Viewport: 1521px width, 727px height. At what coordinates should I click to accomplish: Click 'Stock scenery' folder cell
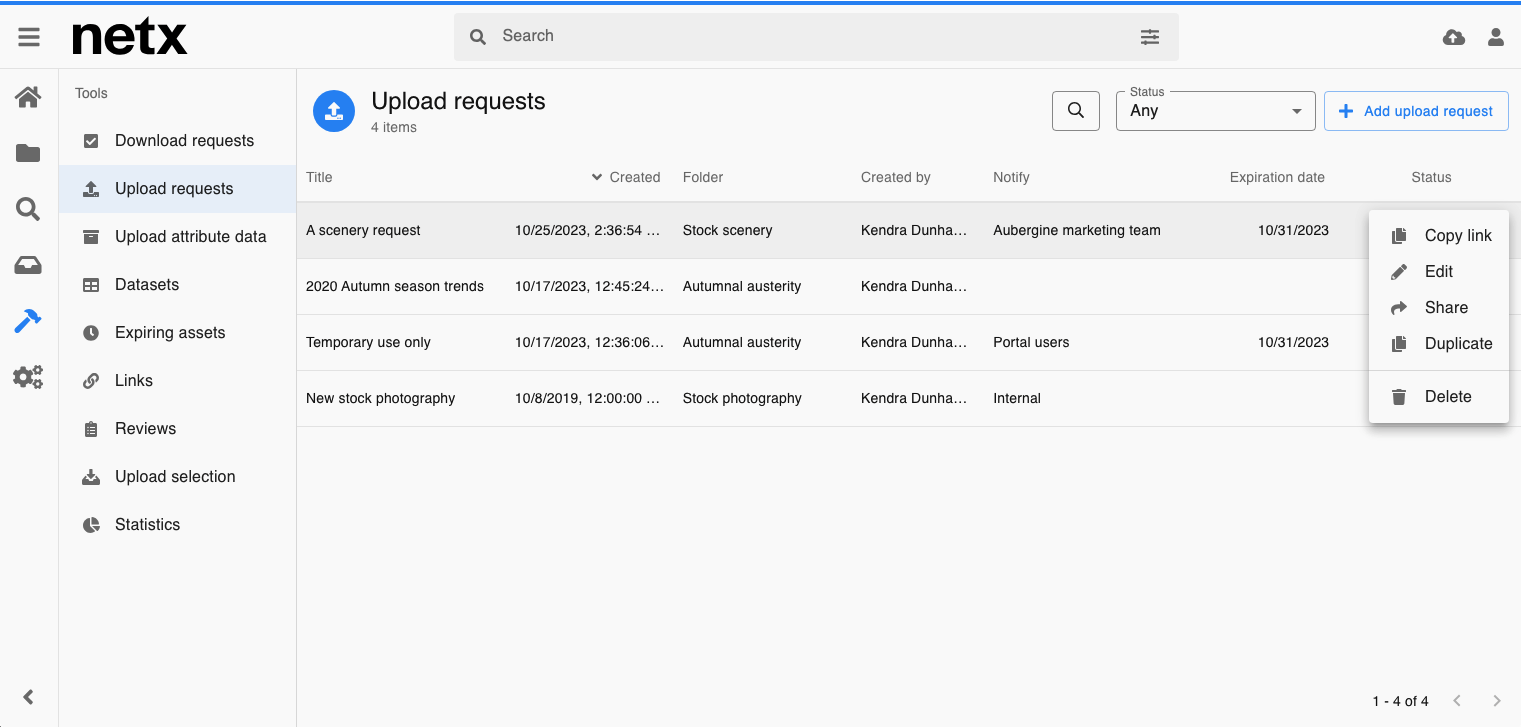(727, 230)
